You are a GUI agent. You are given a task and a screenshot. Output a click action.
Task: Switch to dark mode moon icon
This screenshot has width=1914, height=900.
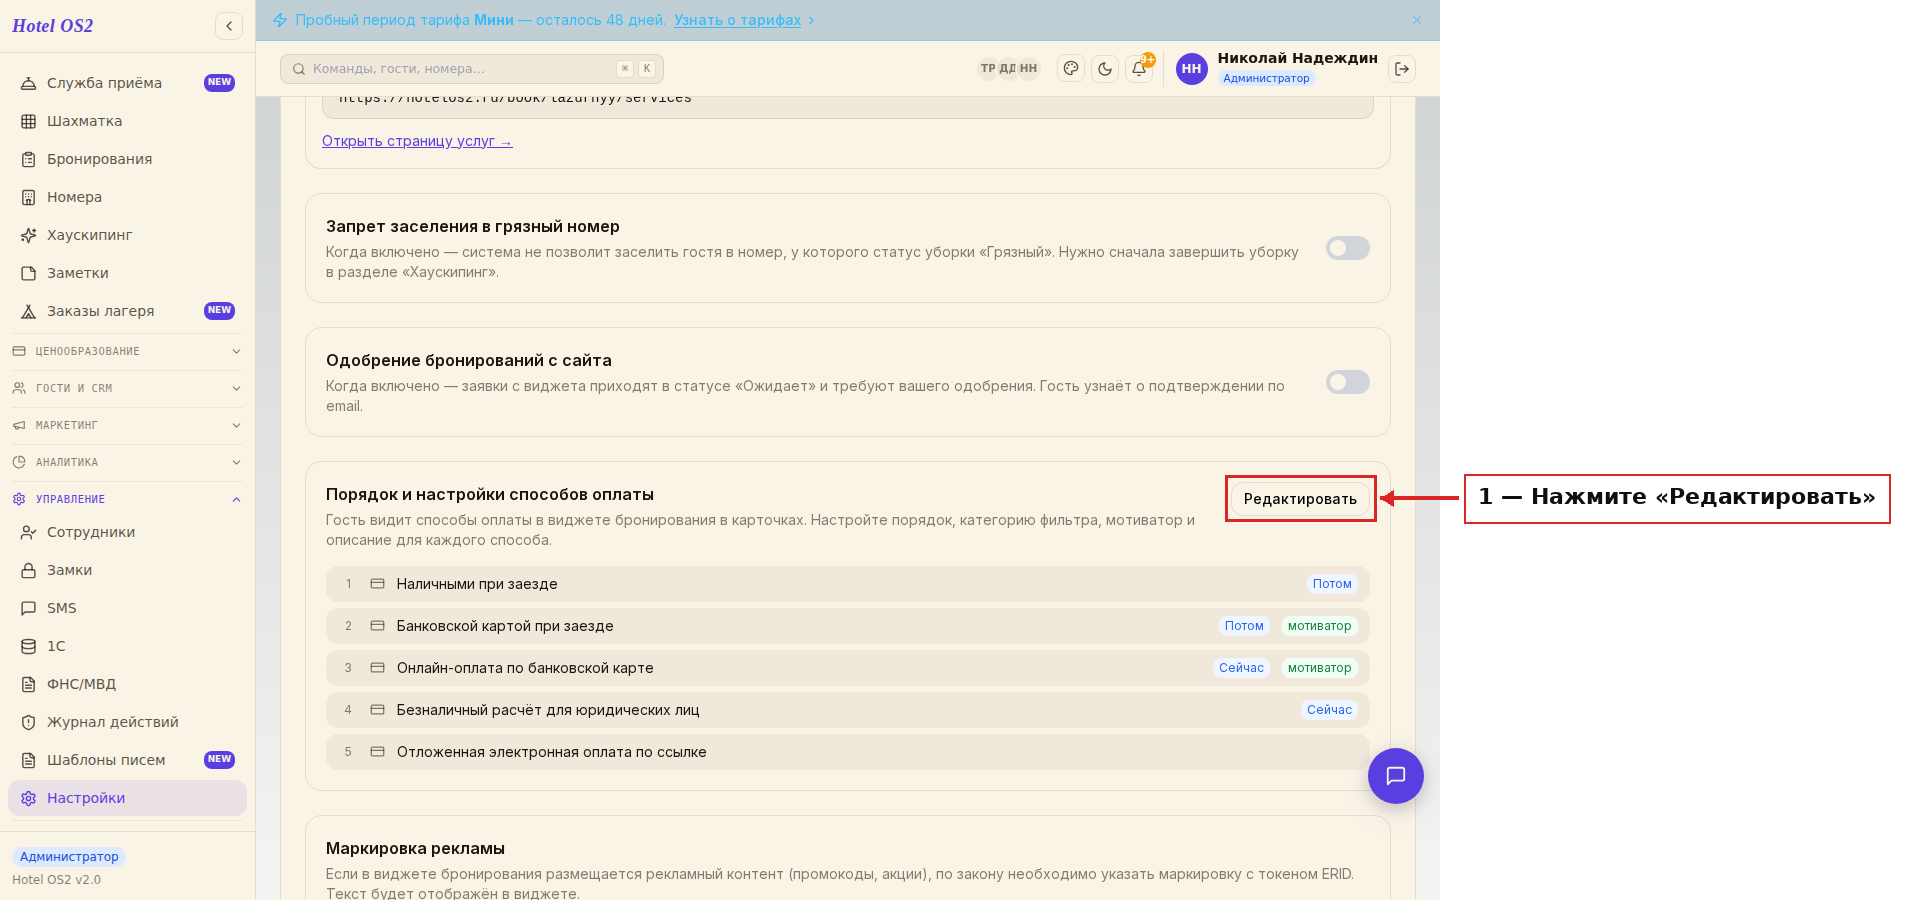[x=1105, y=69]
